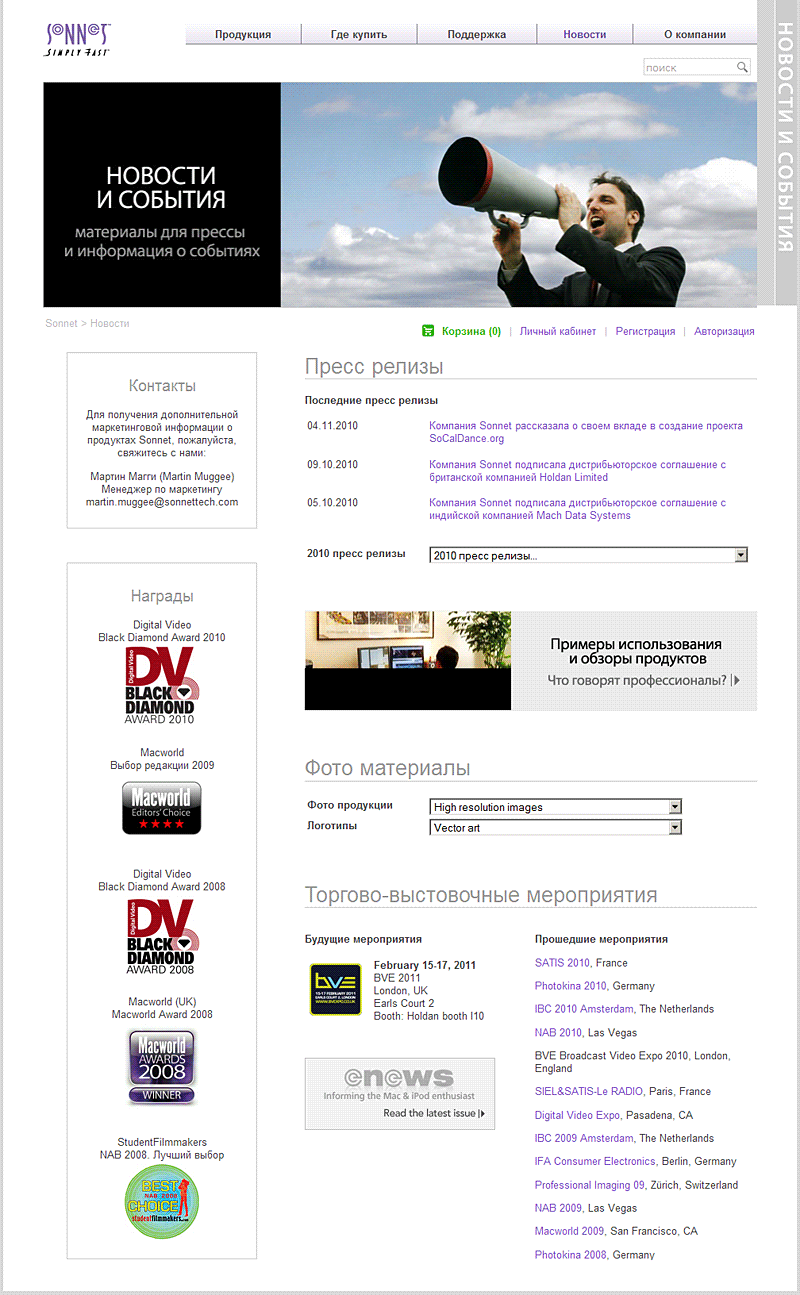800x1295 pixels.
Task: Click BVE Broadcast Video Expo 2010 text
Action: point(633,1062)
